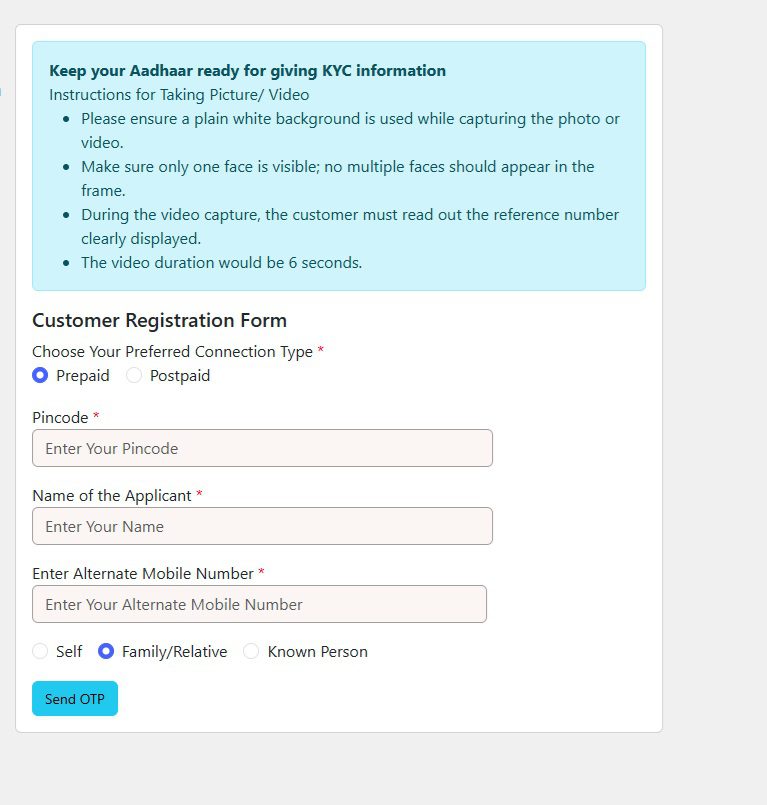Click the Pincode field label
767x805 pixels.
pyautogui.click(x=61, y=417)
